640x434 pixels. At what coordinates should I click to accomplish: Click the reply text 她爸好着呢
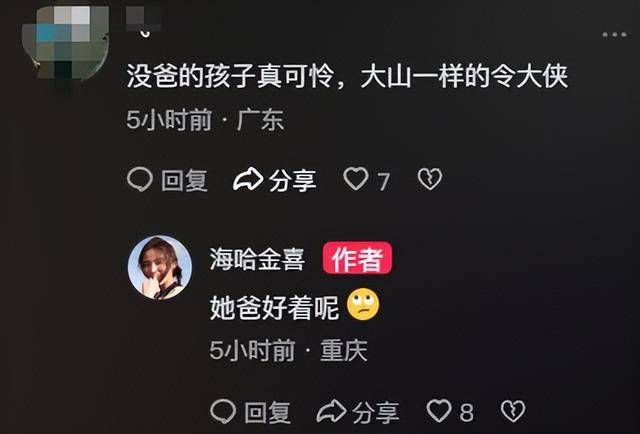[274, 308]
